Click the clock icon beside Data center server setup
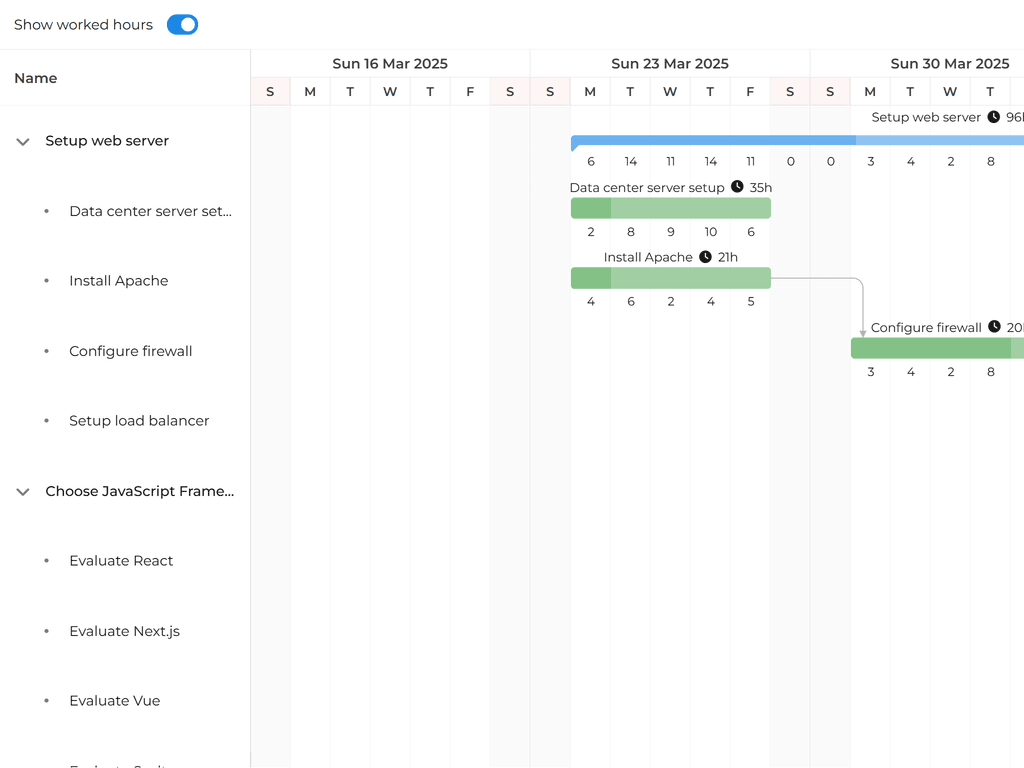This screenshot has height=768, width=1024. [x=737, y=187]
